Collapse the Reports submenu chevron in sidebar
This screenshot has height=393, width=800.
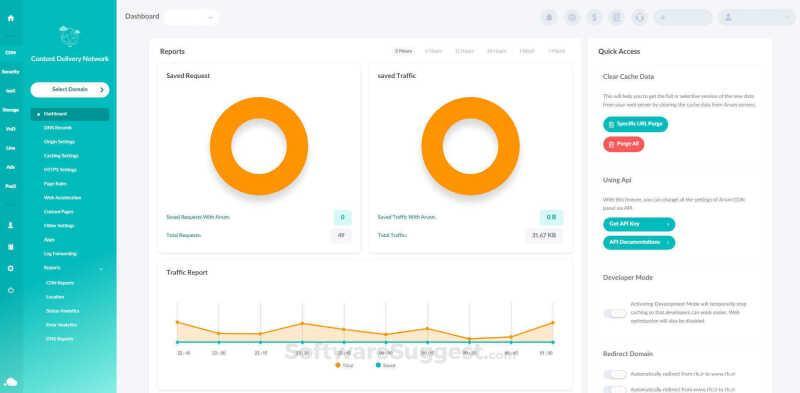(101, 268)
